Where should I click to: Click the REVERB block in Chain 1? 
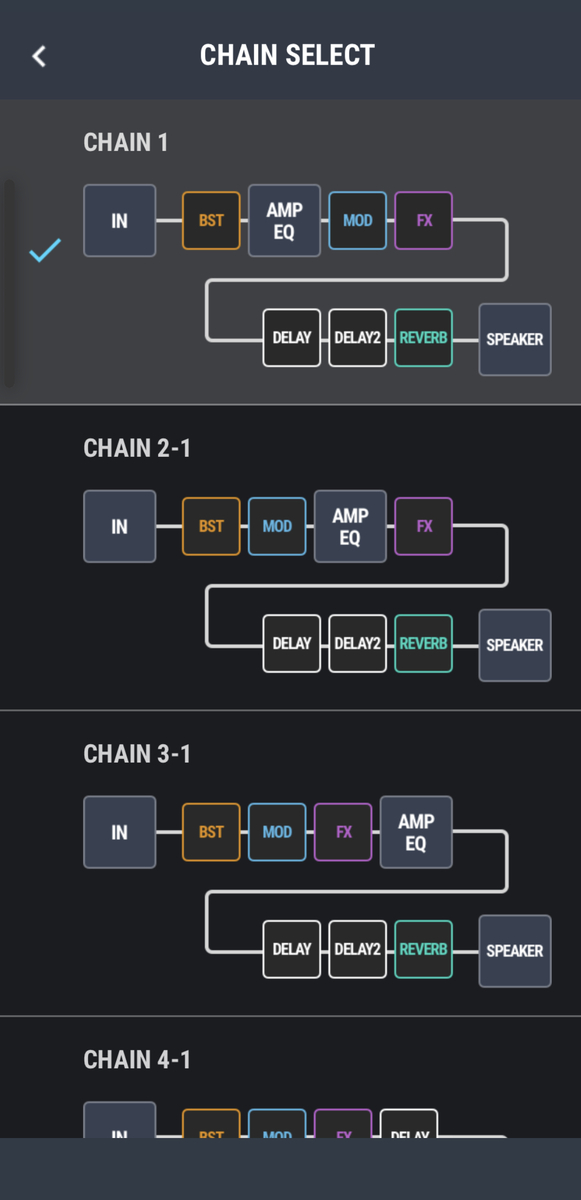click(423, 338)
